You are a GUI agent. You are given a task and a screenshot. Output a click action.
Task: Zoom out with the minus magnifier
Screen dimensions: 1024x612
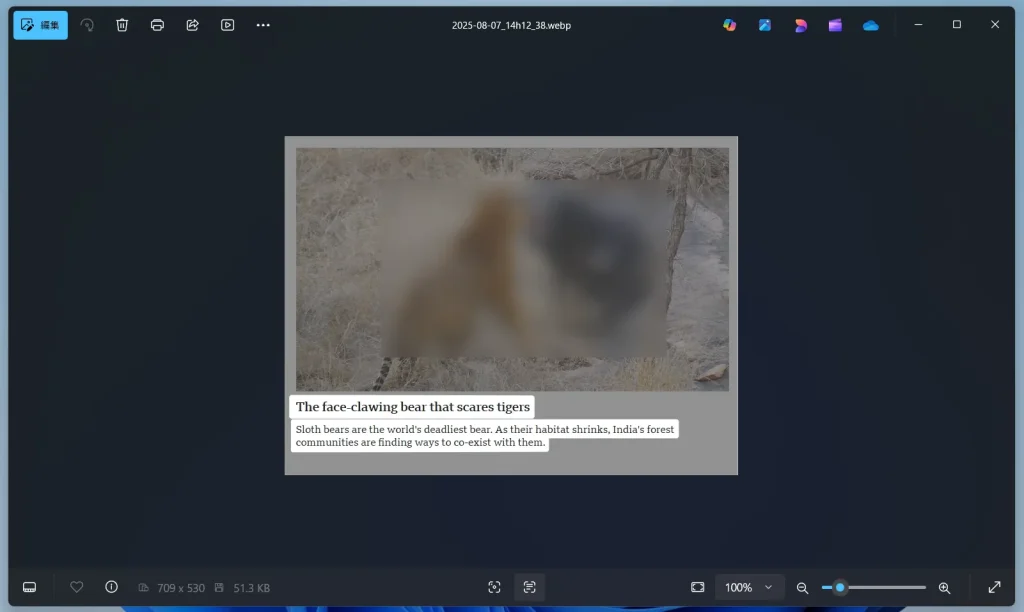click(x=802, y=588)
